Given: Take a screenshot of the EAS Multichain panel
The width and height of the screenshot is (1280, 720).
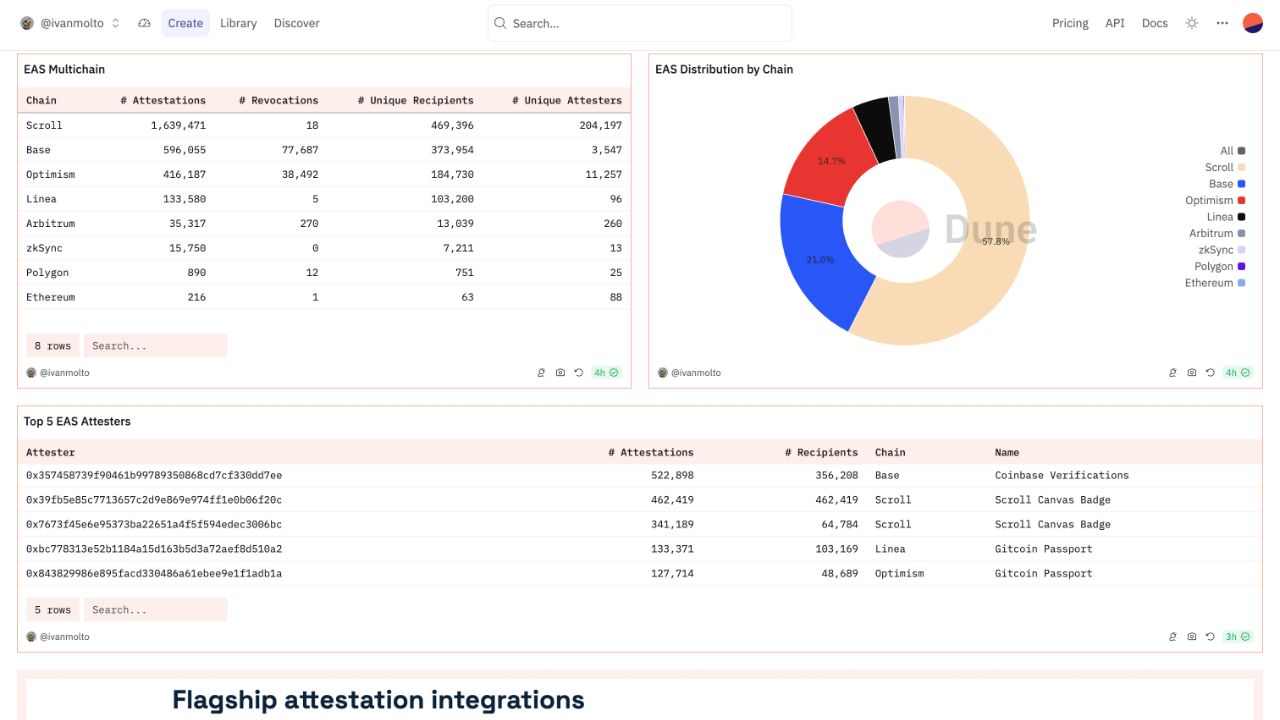Looking at the screenshot, I should pos(560,373).
